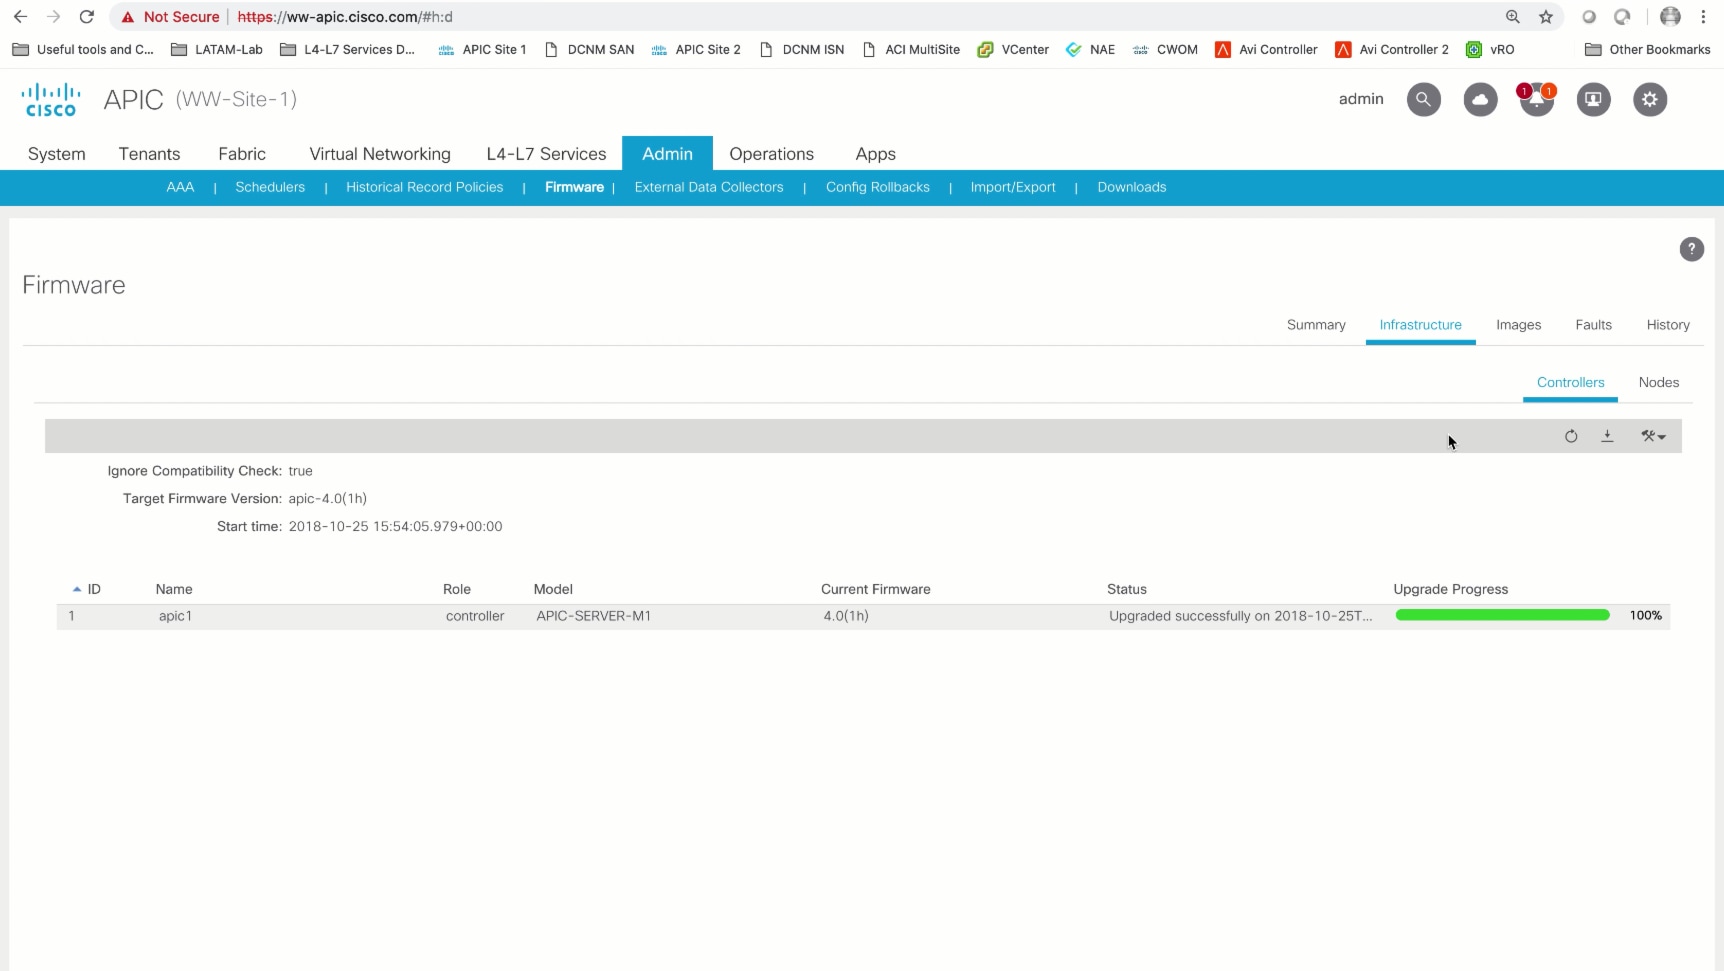Go to the Downloads section
The width and height of the screenshot is (1724, 971).
[1131, 187]
